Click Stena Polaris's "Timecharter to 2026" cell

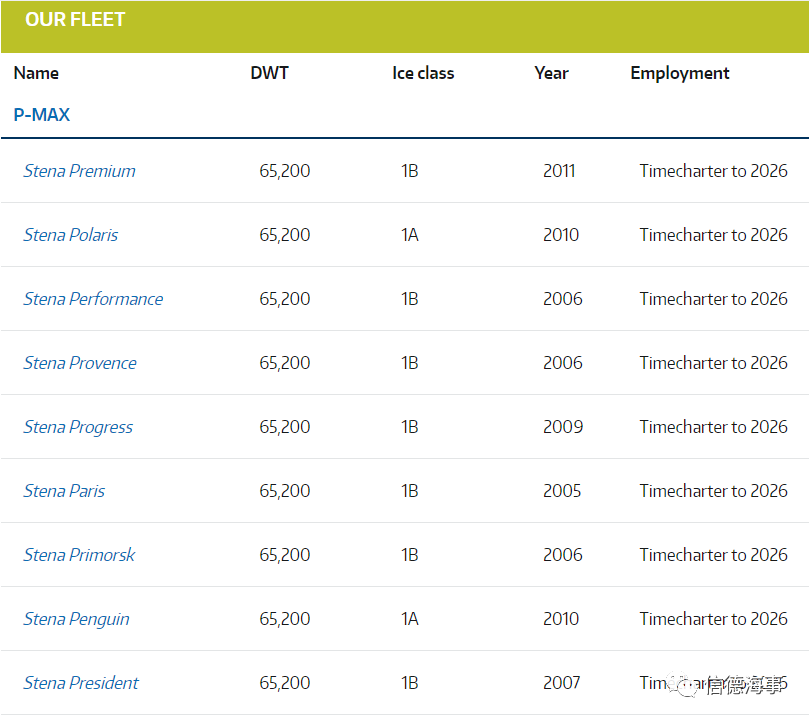[713, 235]
